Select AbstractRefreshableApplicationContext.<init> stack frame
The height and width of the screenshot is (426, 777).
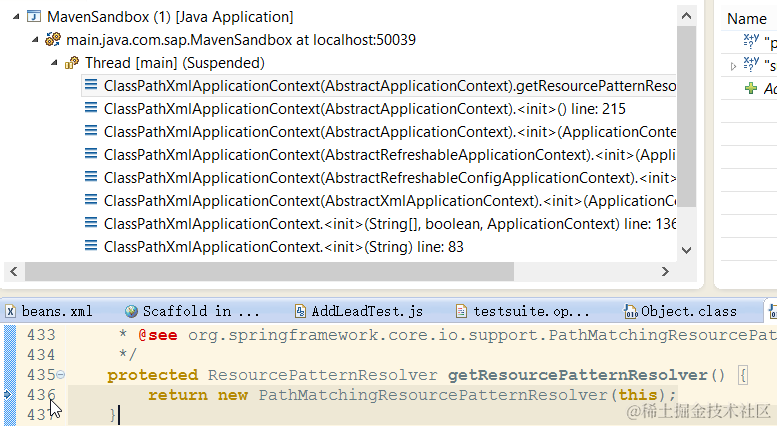click(x=389, y=155)
